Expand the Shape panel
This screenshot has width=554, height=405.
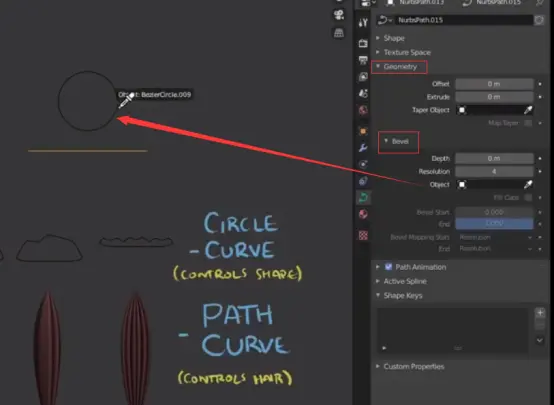click(378, 38)
